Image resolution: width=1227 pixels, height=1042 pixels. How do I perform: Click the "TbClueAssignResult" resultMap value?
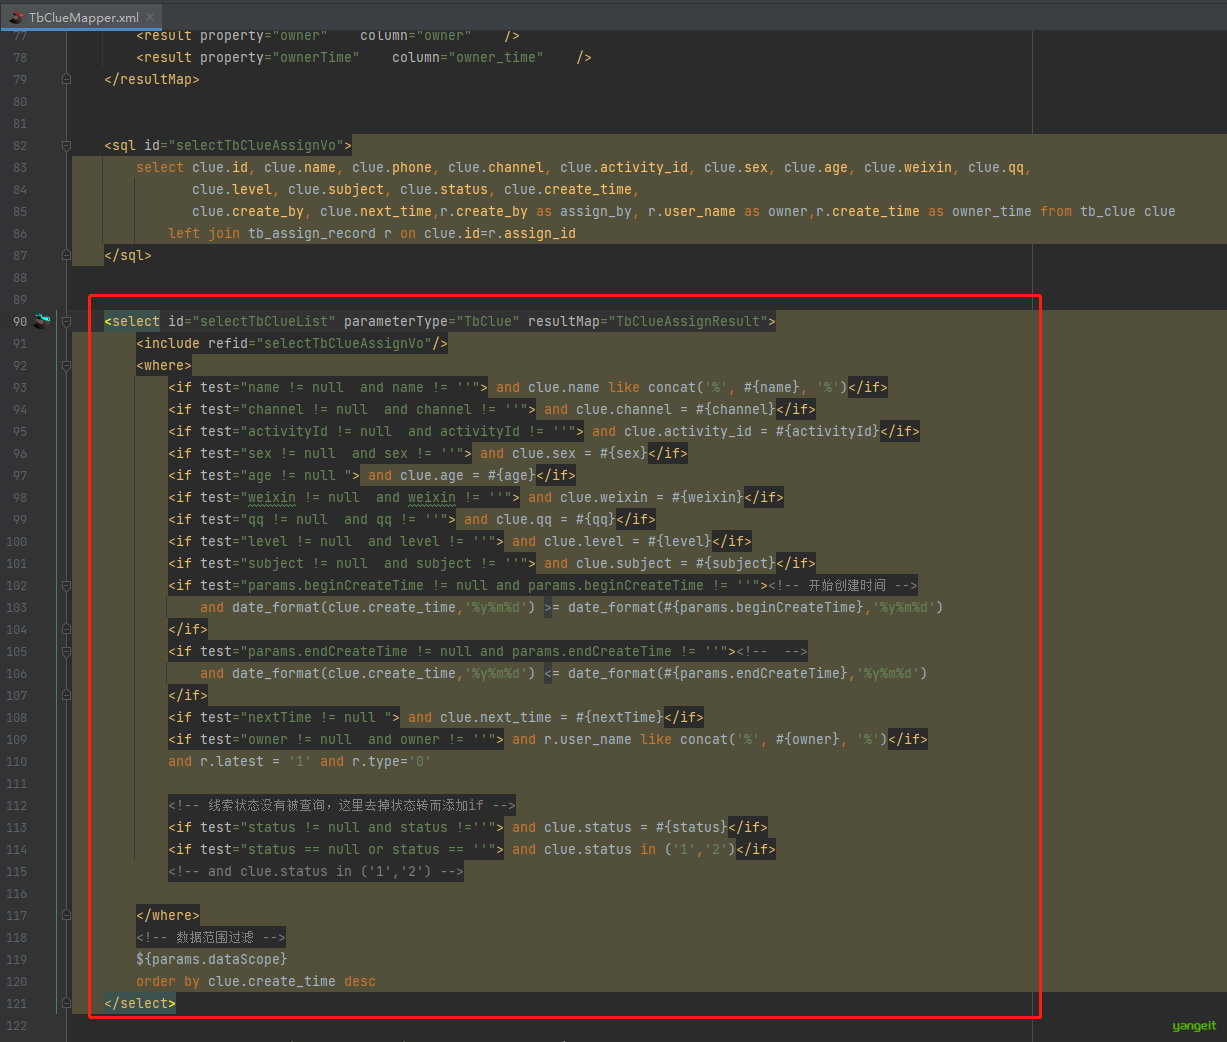pyautogui.click(x=688, y=321)
